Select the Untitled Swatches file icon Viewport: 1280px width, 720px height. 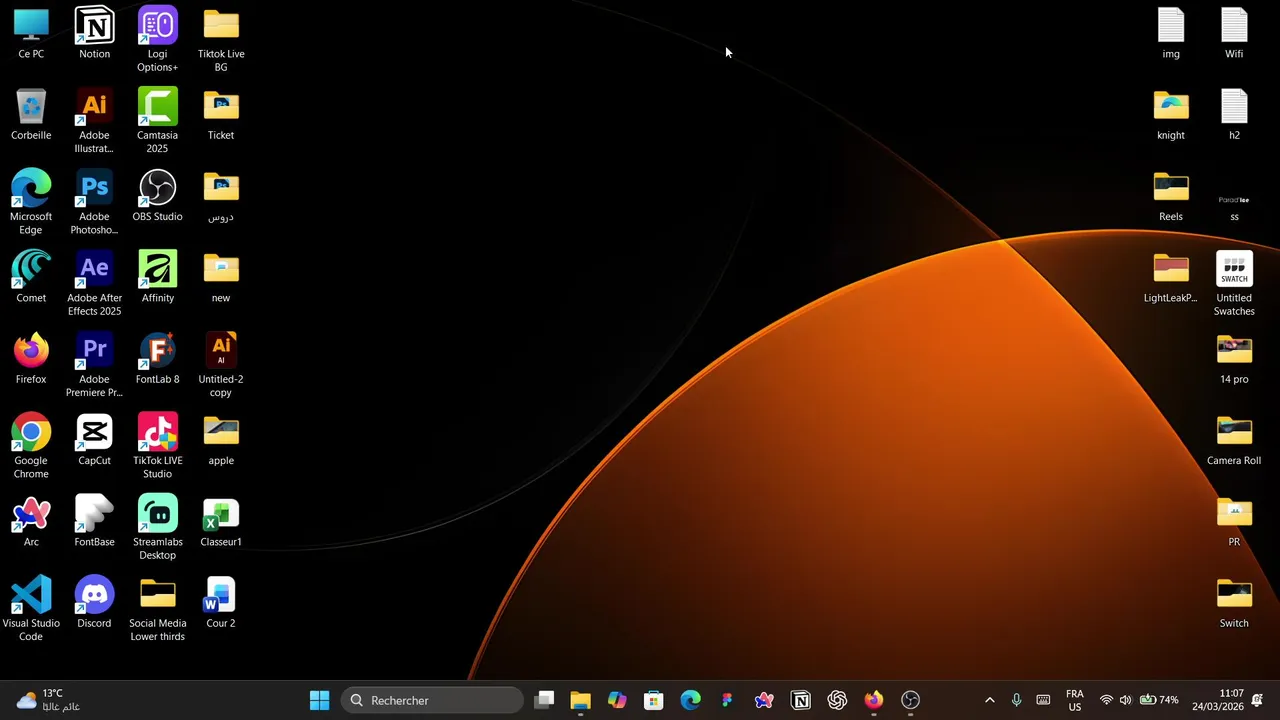[1234, 283]
